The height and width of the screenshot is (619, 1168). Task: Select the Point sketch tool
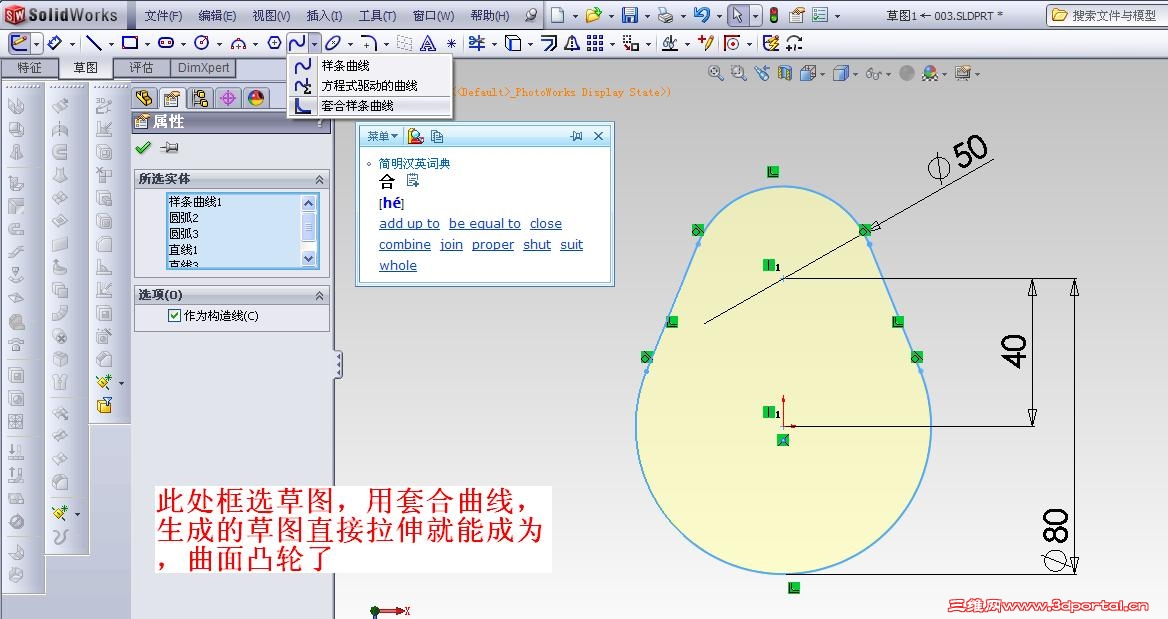451,43
